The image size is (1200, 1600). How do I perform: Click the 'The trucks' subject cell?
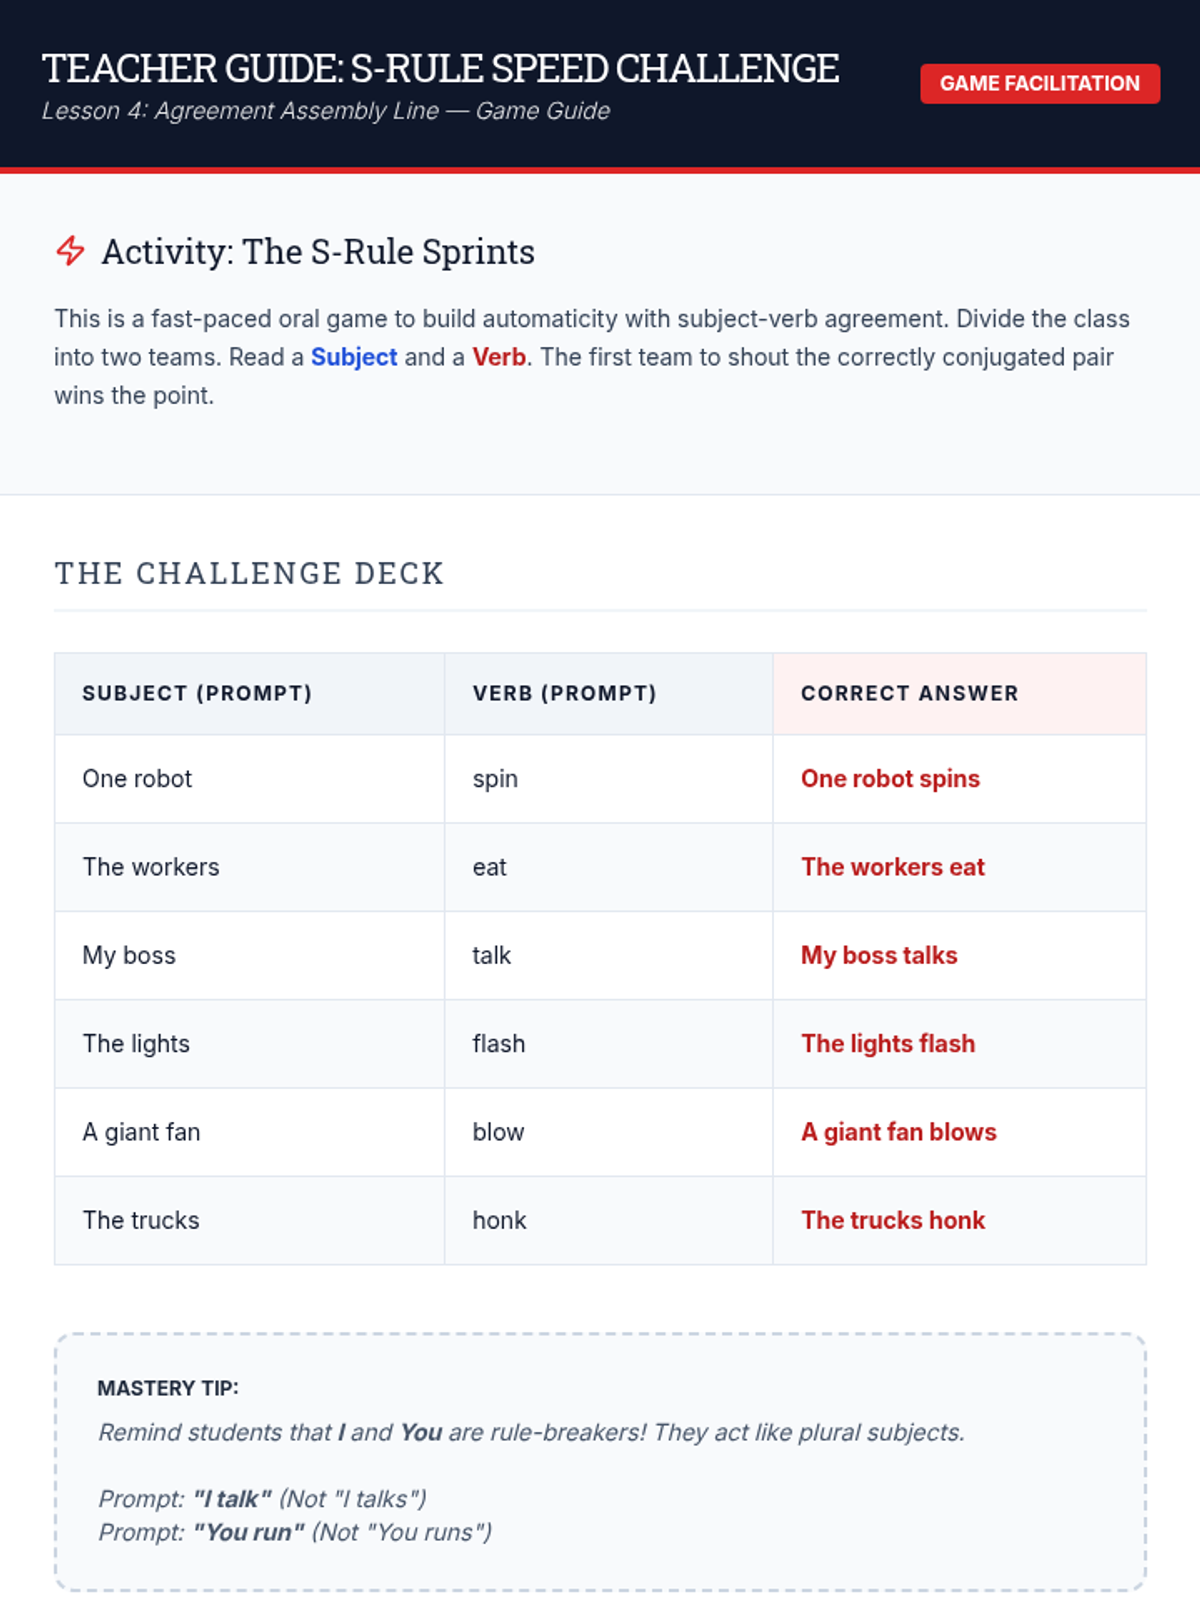click(x=141, y=1220)
